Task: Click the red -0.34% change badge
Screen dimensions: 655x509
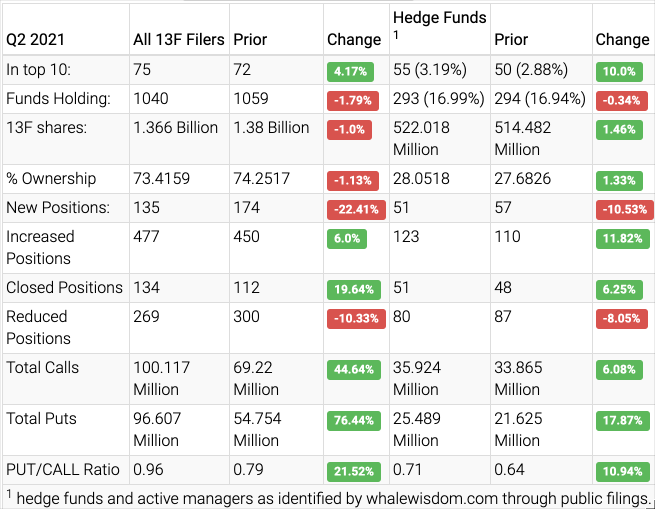Action: click(x=621, y=100)
